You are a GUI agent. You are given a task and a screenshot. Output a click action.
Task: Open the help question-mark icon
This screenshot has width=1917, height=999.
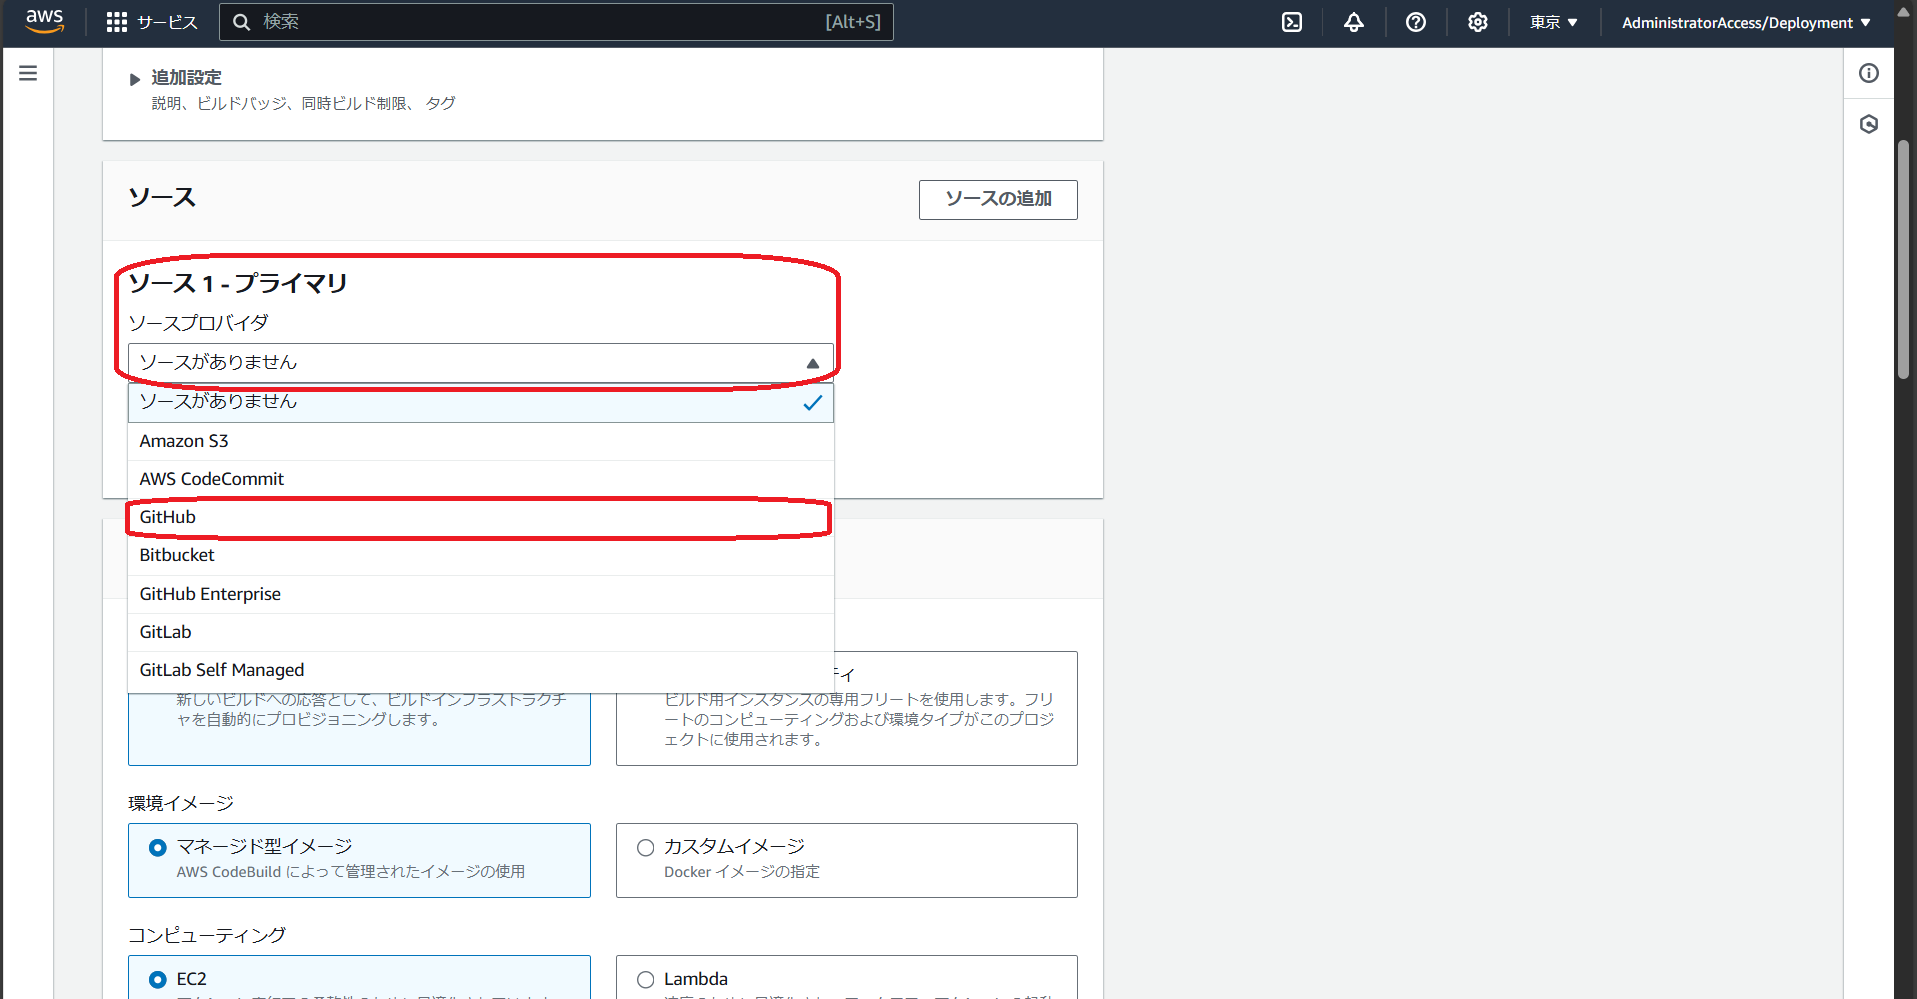coord(1416,22)
